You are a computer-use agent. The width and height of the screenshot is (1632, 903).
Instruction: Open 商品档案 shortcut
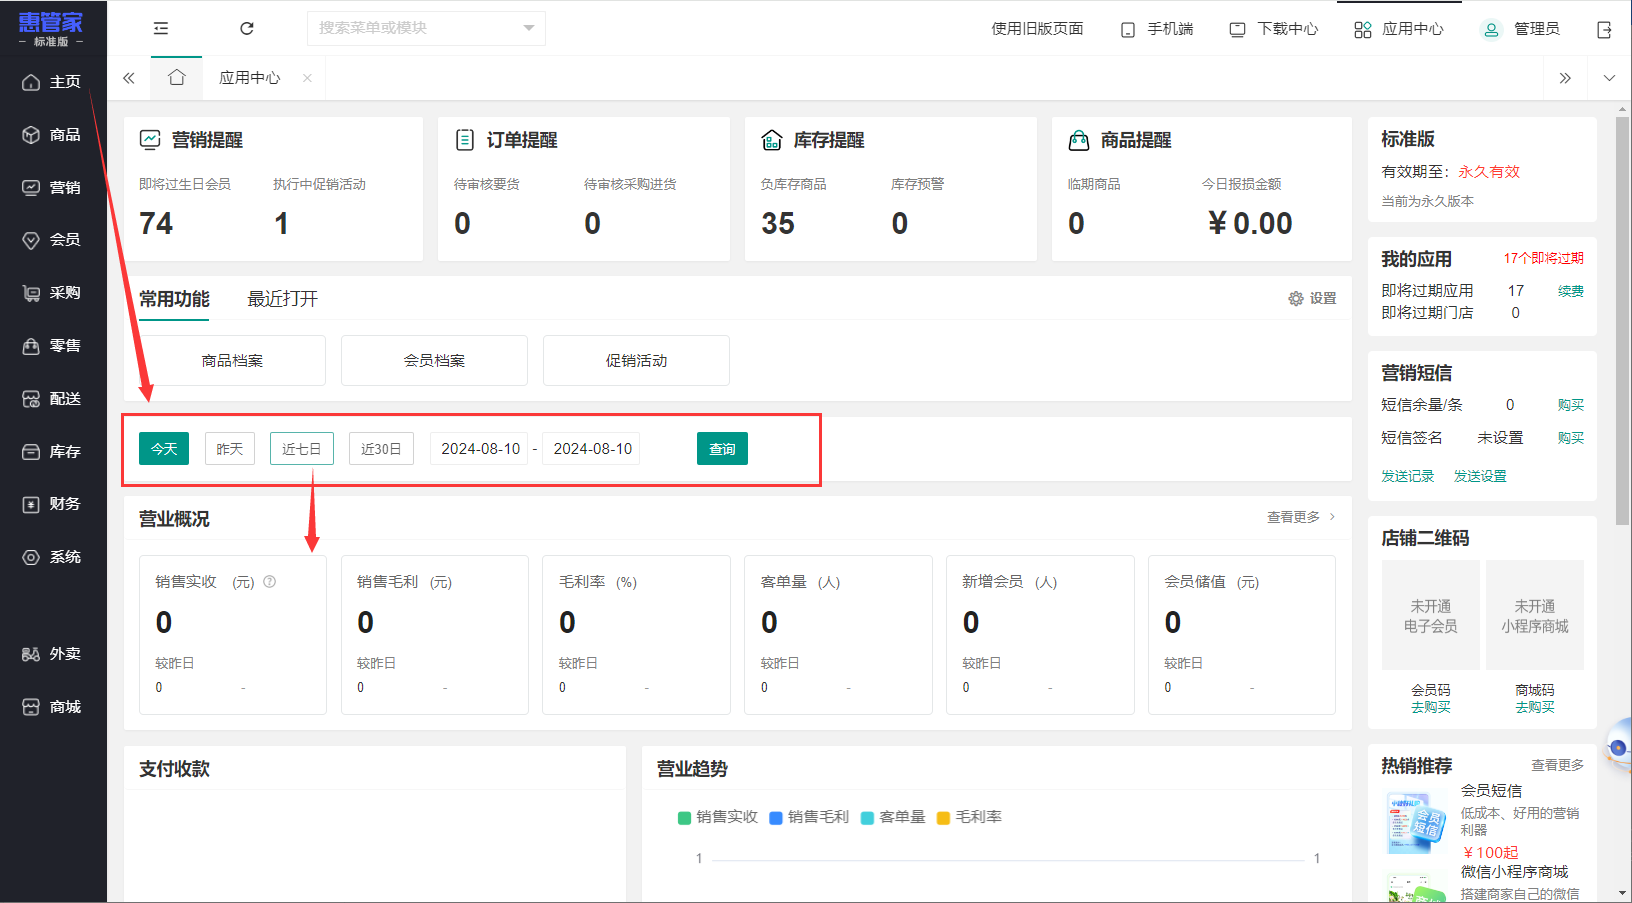point(232,360)
